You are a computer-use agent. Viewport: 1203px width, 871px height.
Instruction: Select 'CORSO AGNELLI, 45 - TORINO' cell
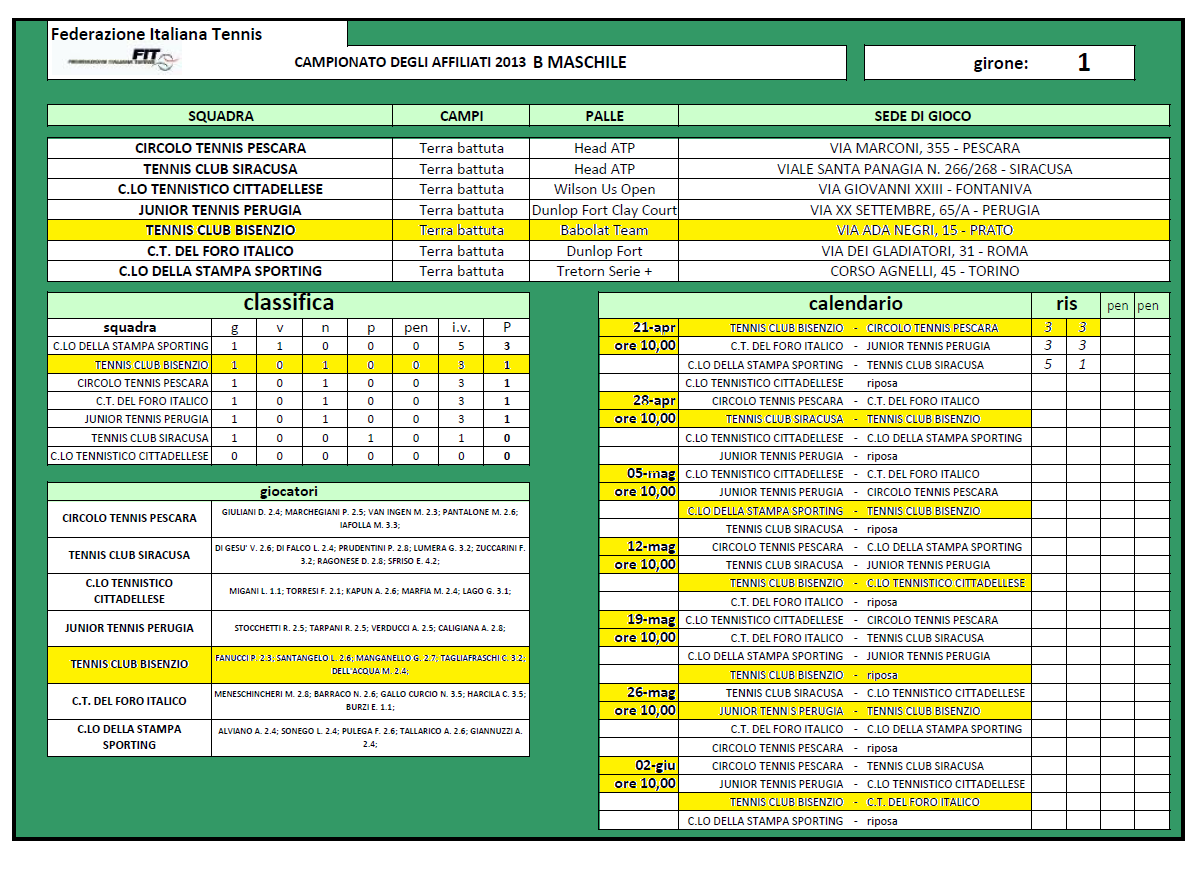pyautogui.click(x=924, y=271)
